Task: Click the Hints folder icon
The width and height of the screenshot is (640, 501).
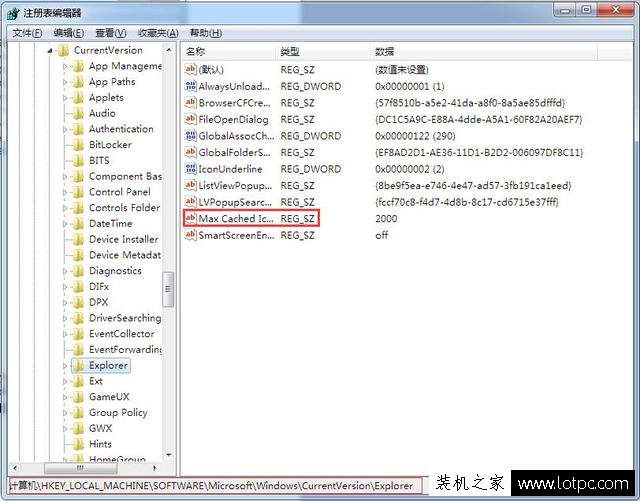Action: 78,444
